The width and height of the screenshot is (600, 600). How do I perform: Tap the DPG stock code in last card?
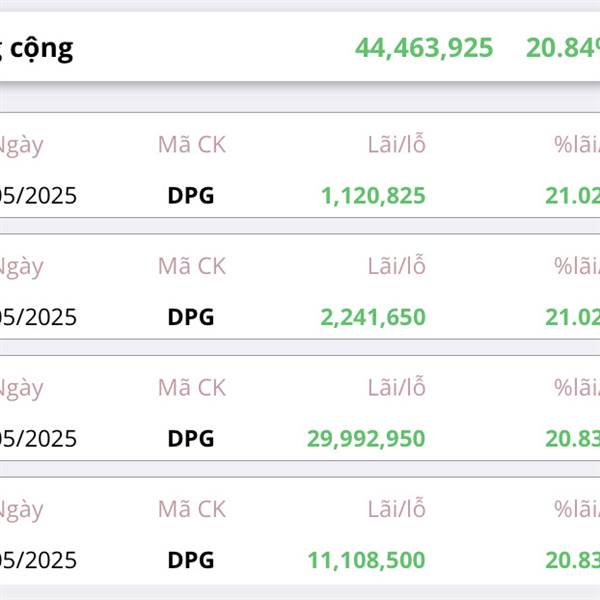191,560
